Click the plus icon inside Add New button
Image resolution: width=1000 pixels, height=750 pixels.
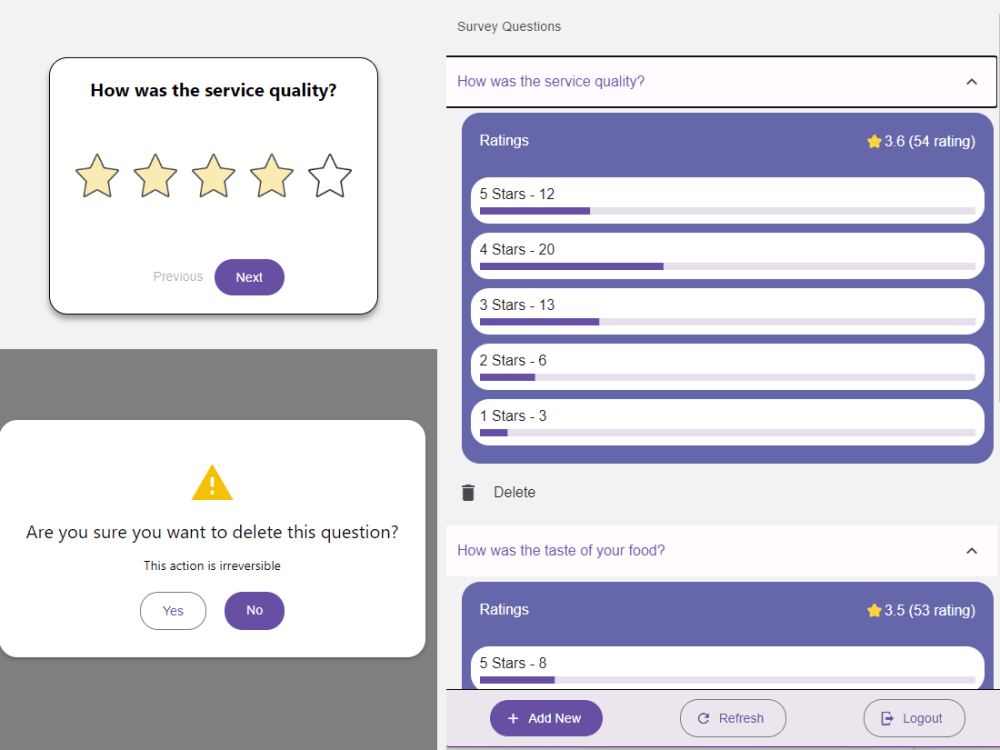pyautogui.click(x=513, y=718)
